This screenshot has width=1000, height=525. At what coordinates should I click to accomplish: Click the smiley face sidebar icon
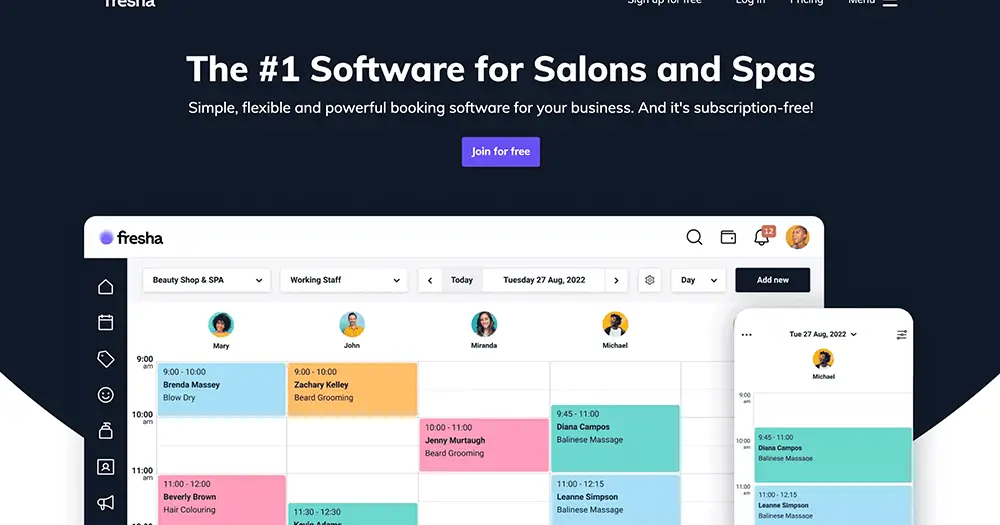click(106, 395)
